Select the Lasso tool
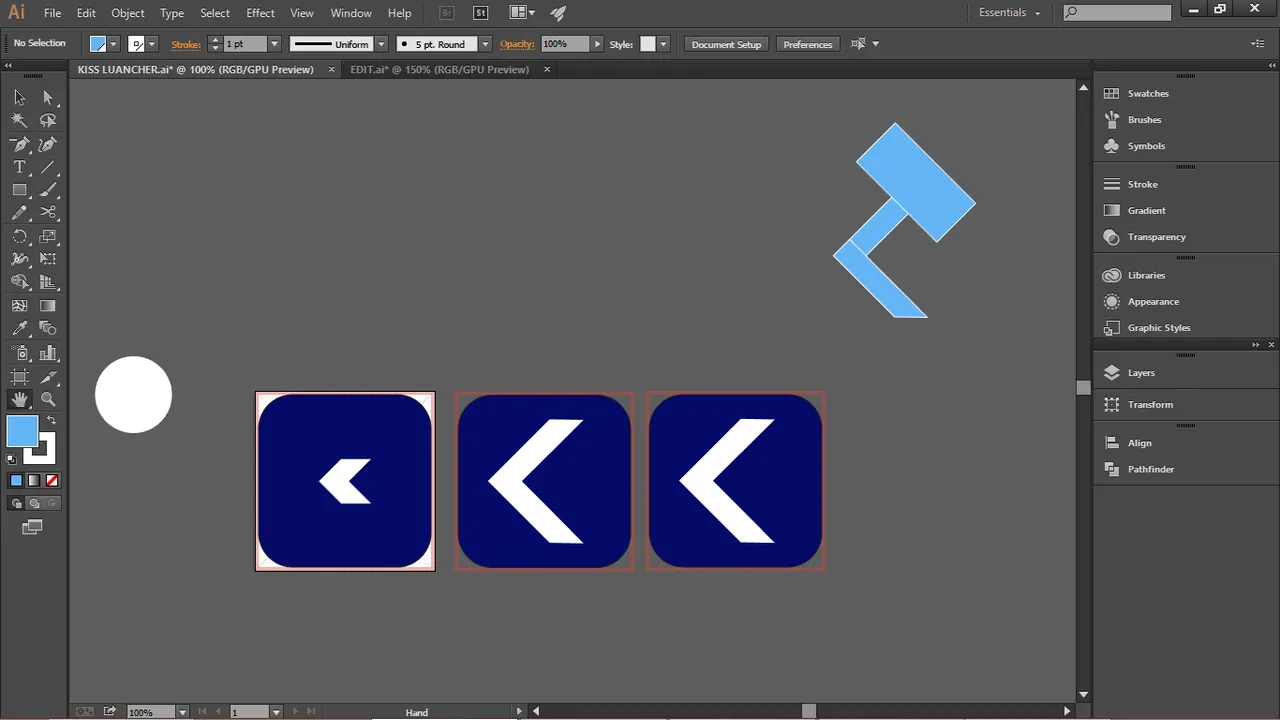This screenshot has width=1280, height=720. coord(48,120)
